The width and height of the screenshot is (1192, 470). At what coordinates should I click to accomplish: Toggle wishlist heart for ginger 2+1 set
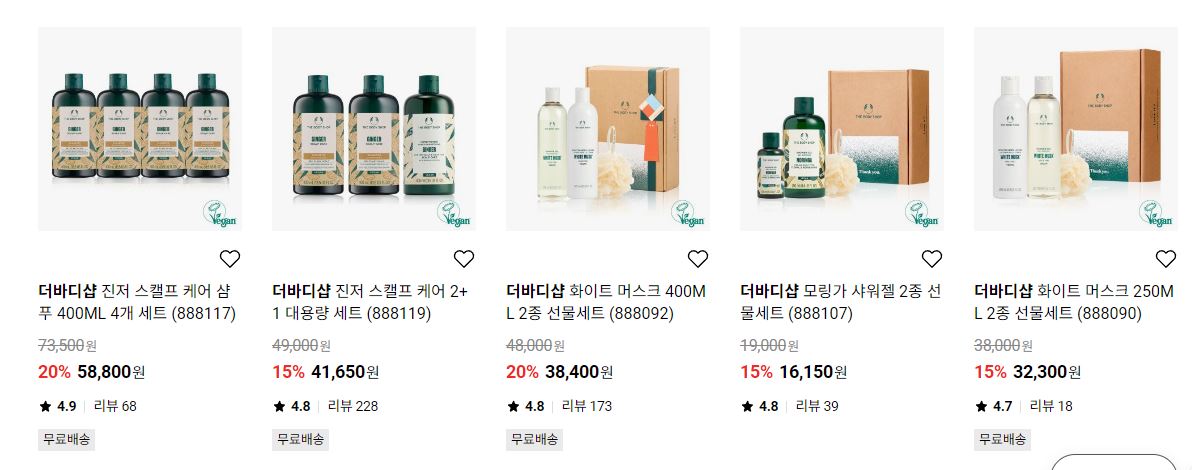[x=464, y=259]
